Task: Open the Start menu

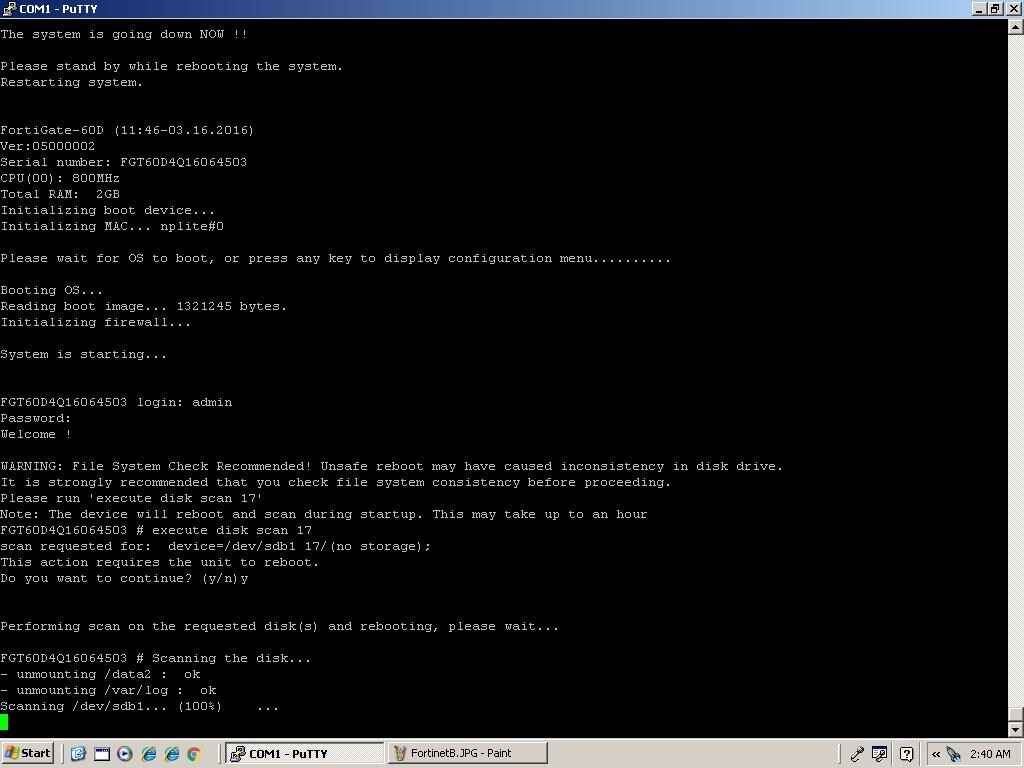Action: point(27,753)
